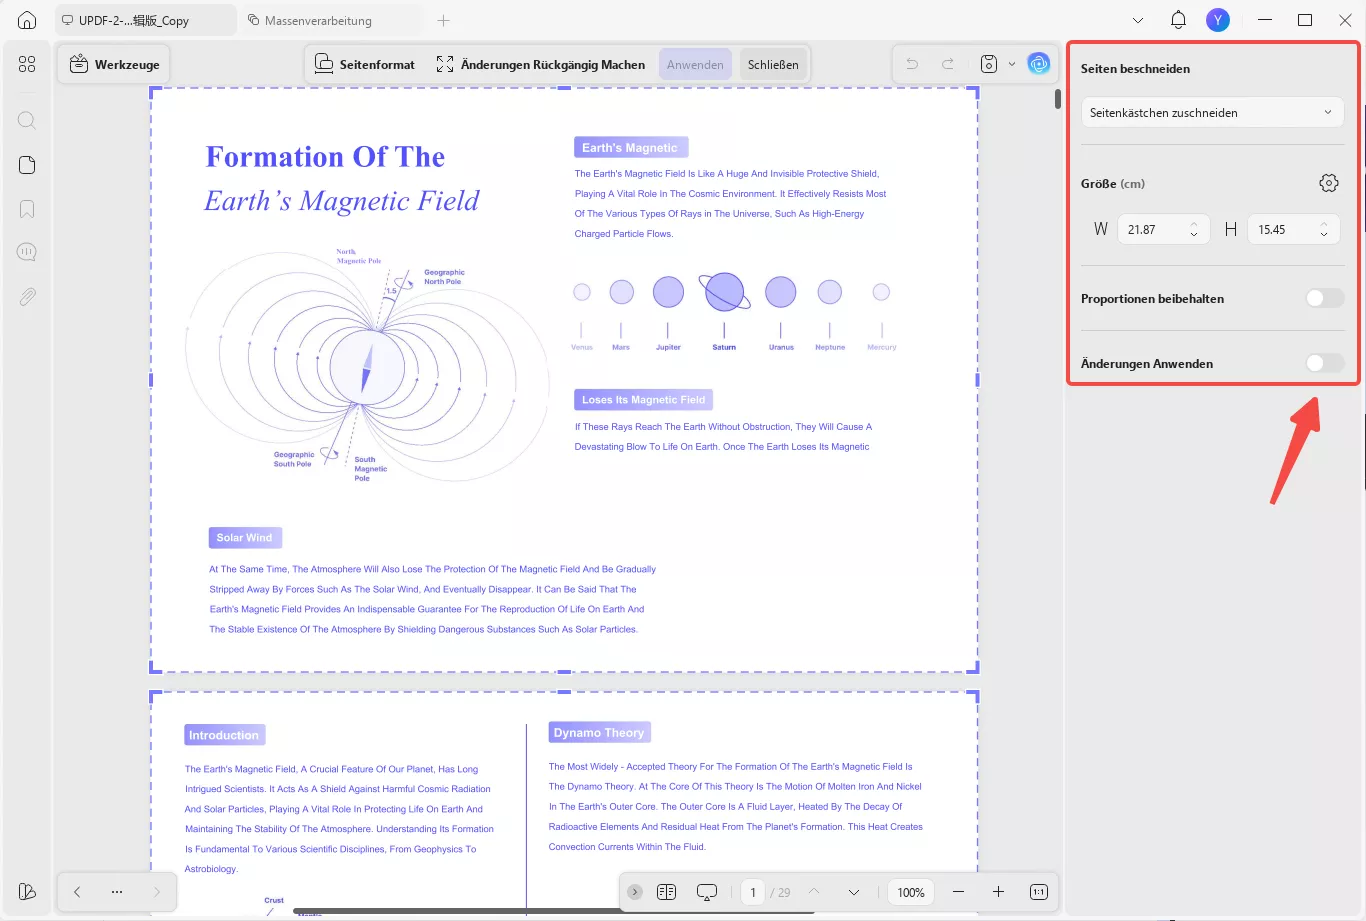
Task: Click the Anwenden button
Action: tap(695, 64)
